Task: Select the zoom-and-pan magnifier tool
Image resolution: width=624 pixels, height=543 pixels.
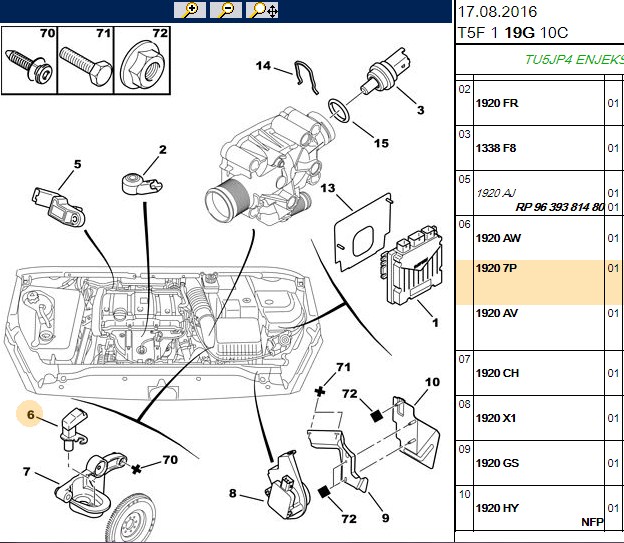Action: (x=262, y=10)
